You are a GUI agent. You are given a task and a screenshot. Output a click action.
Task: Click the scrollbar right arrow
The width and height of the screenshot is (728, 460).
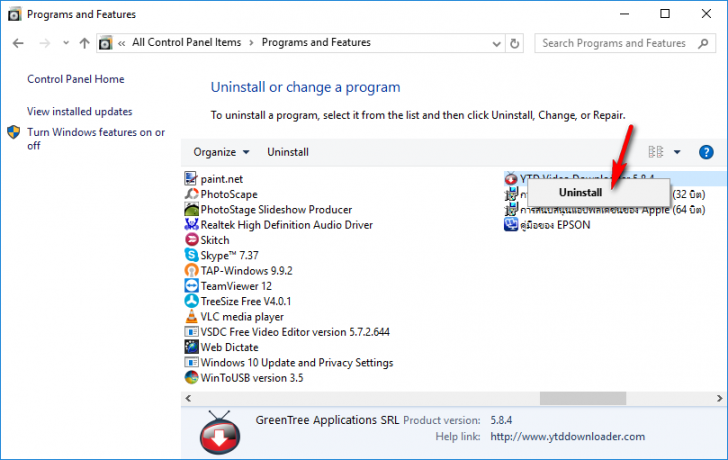click(x=719, y=398)
